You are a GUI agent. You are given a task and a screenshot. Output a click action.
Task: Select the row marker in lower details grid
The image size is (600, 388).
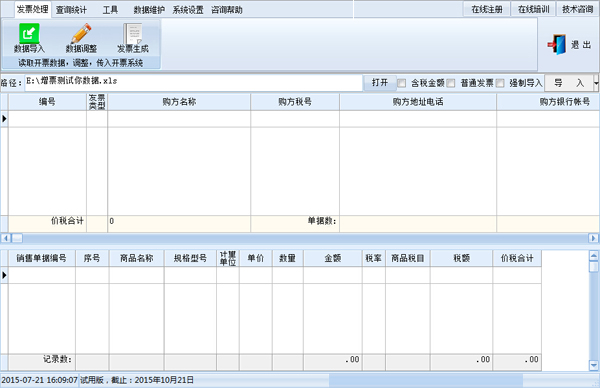(4, 275)
